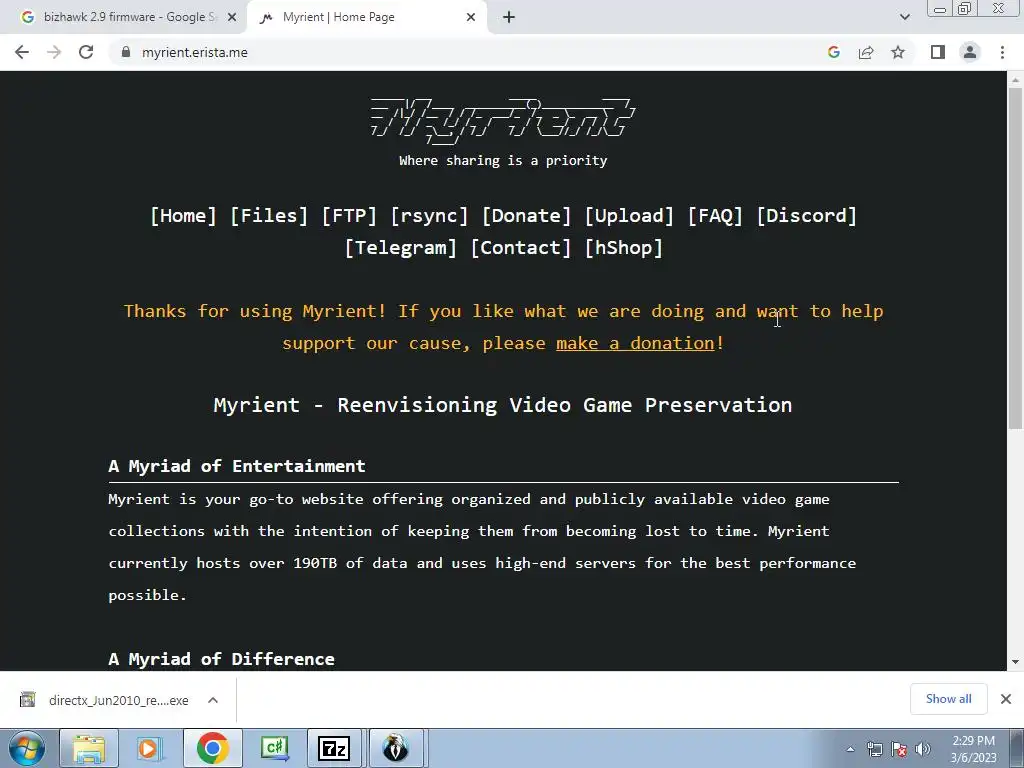Open the [Upload] navigation link
Screen dimensions: 1024x768
pyautogui.click(x=629, y=216)
